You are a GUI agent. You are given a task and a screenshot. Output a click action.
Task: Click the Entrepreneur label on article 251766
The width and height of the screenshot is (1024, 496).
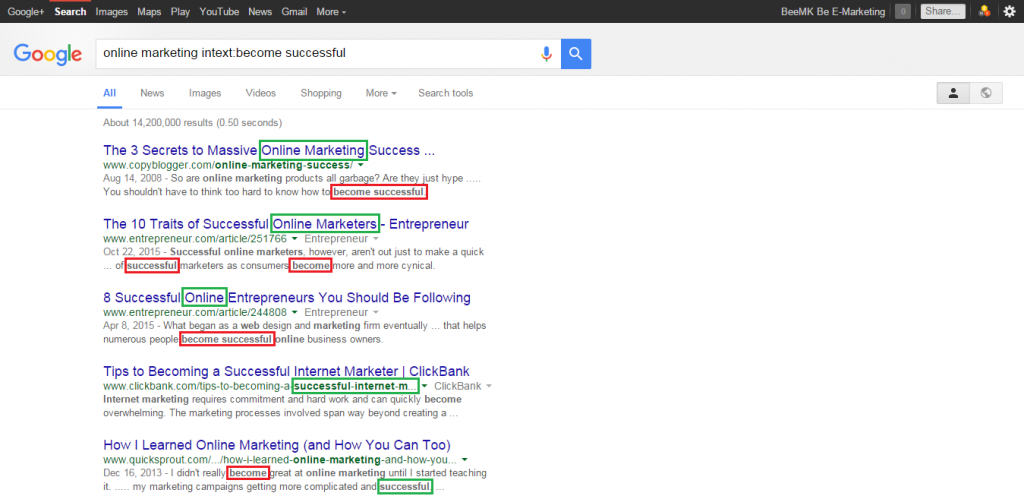[x=336, y=239]
